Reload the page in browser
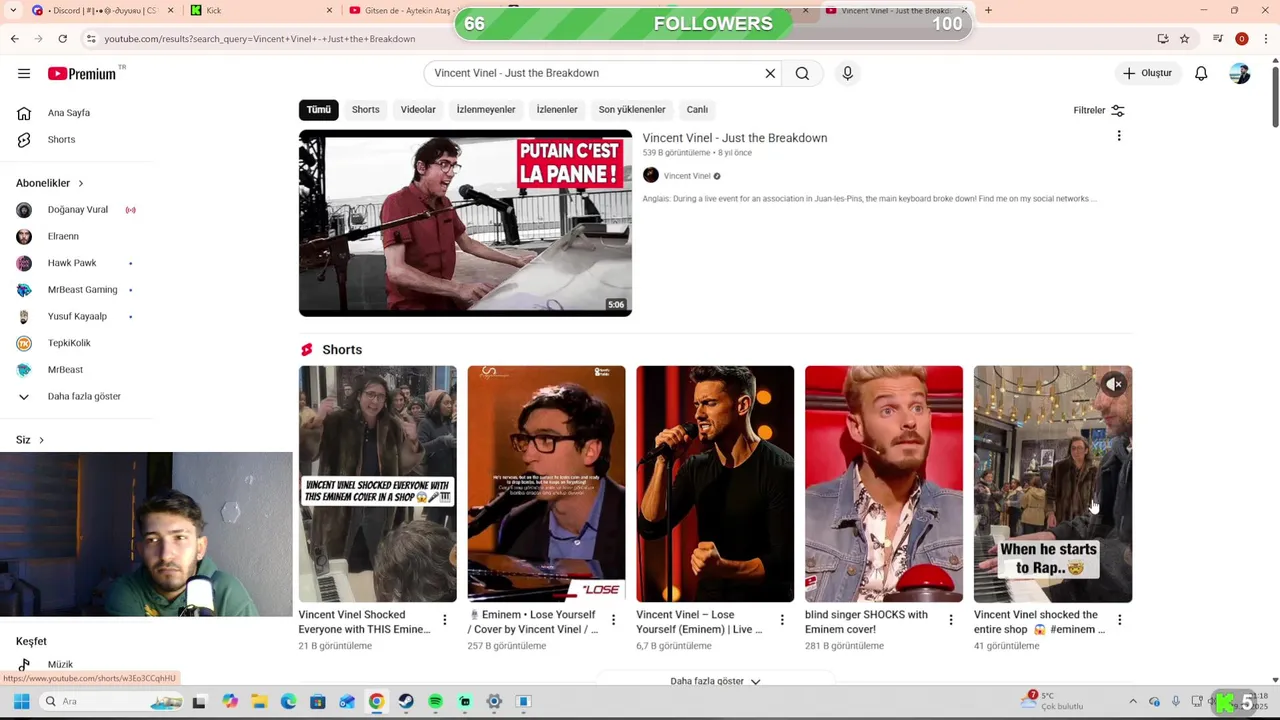Viewport: 1280px width, 720px height. pos(62,38)
